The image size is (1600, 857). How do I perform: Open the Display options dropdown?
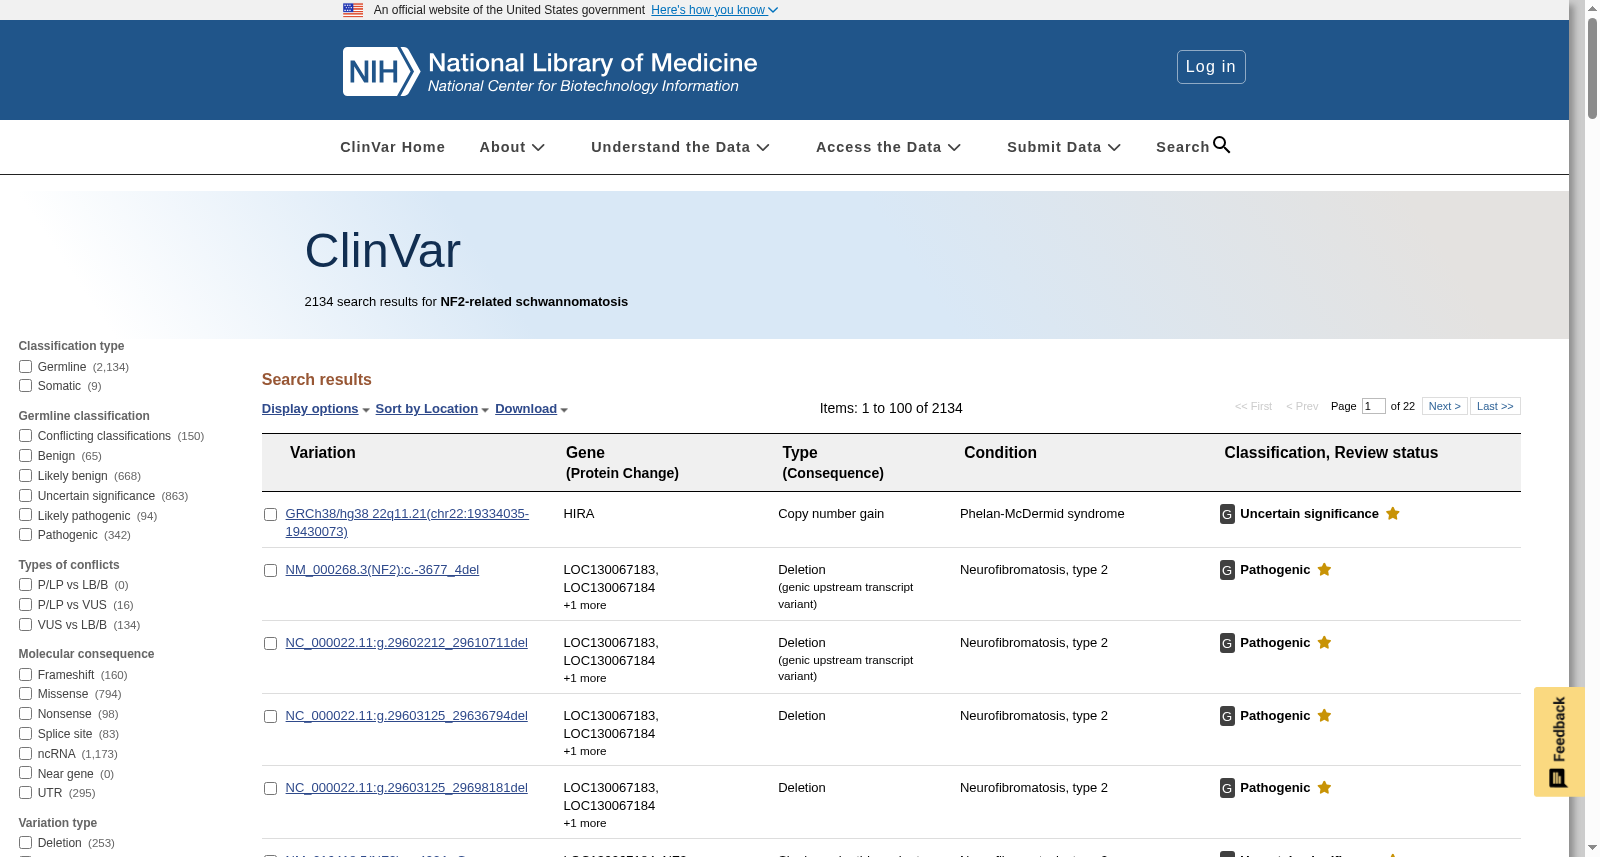[x=315, y=409]
